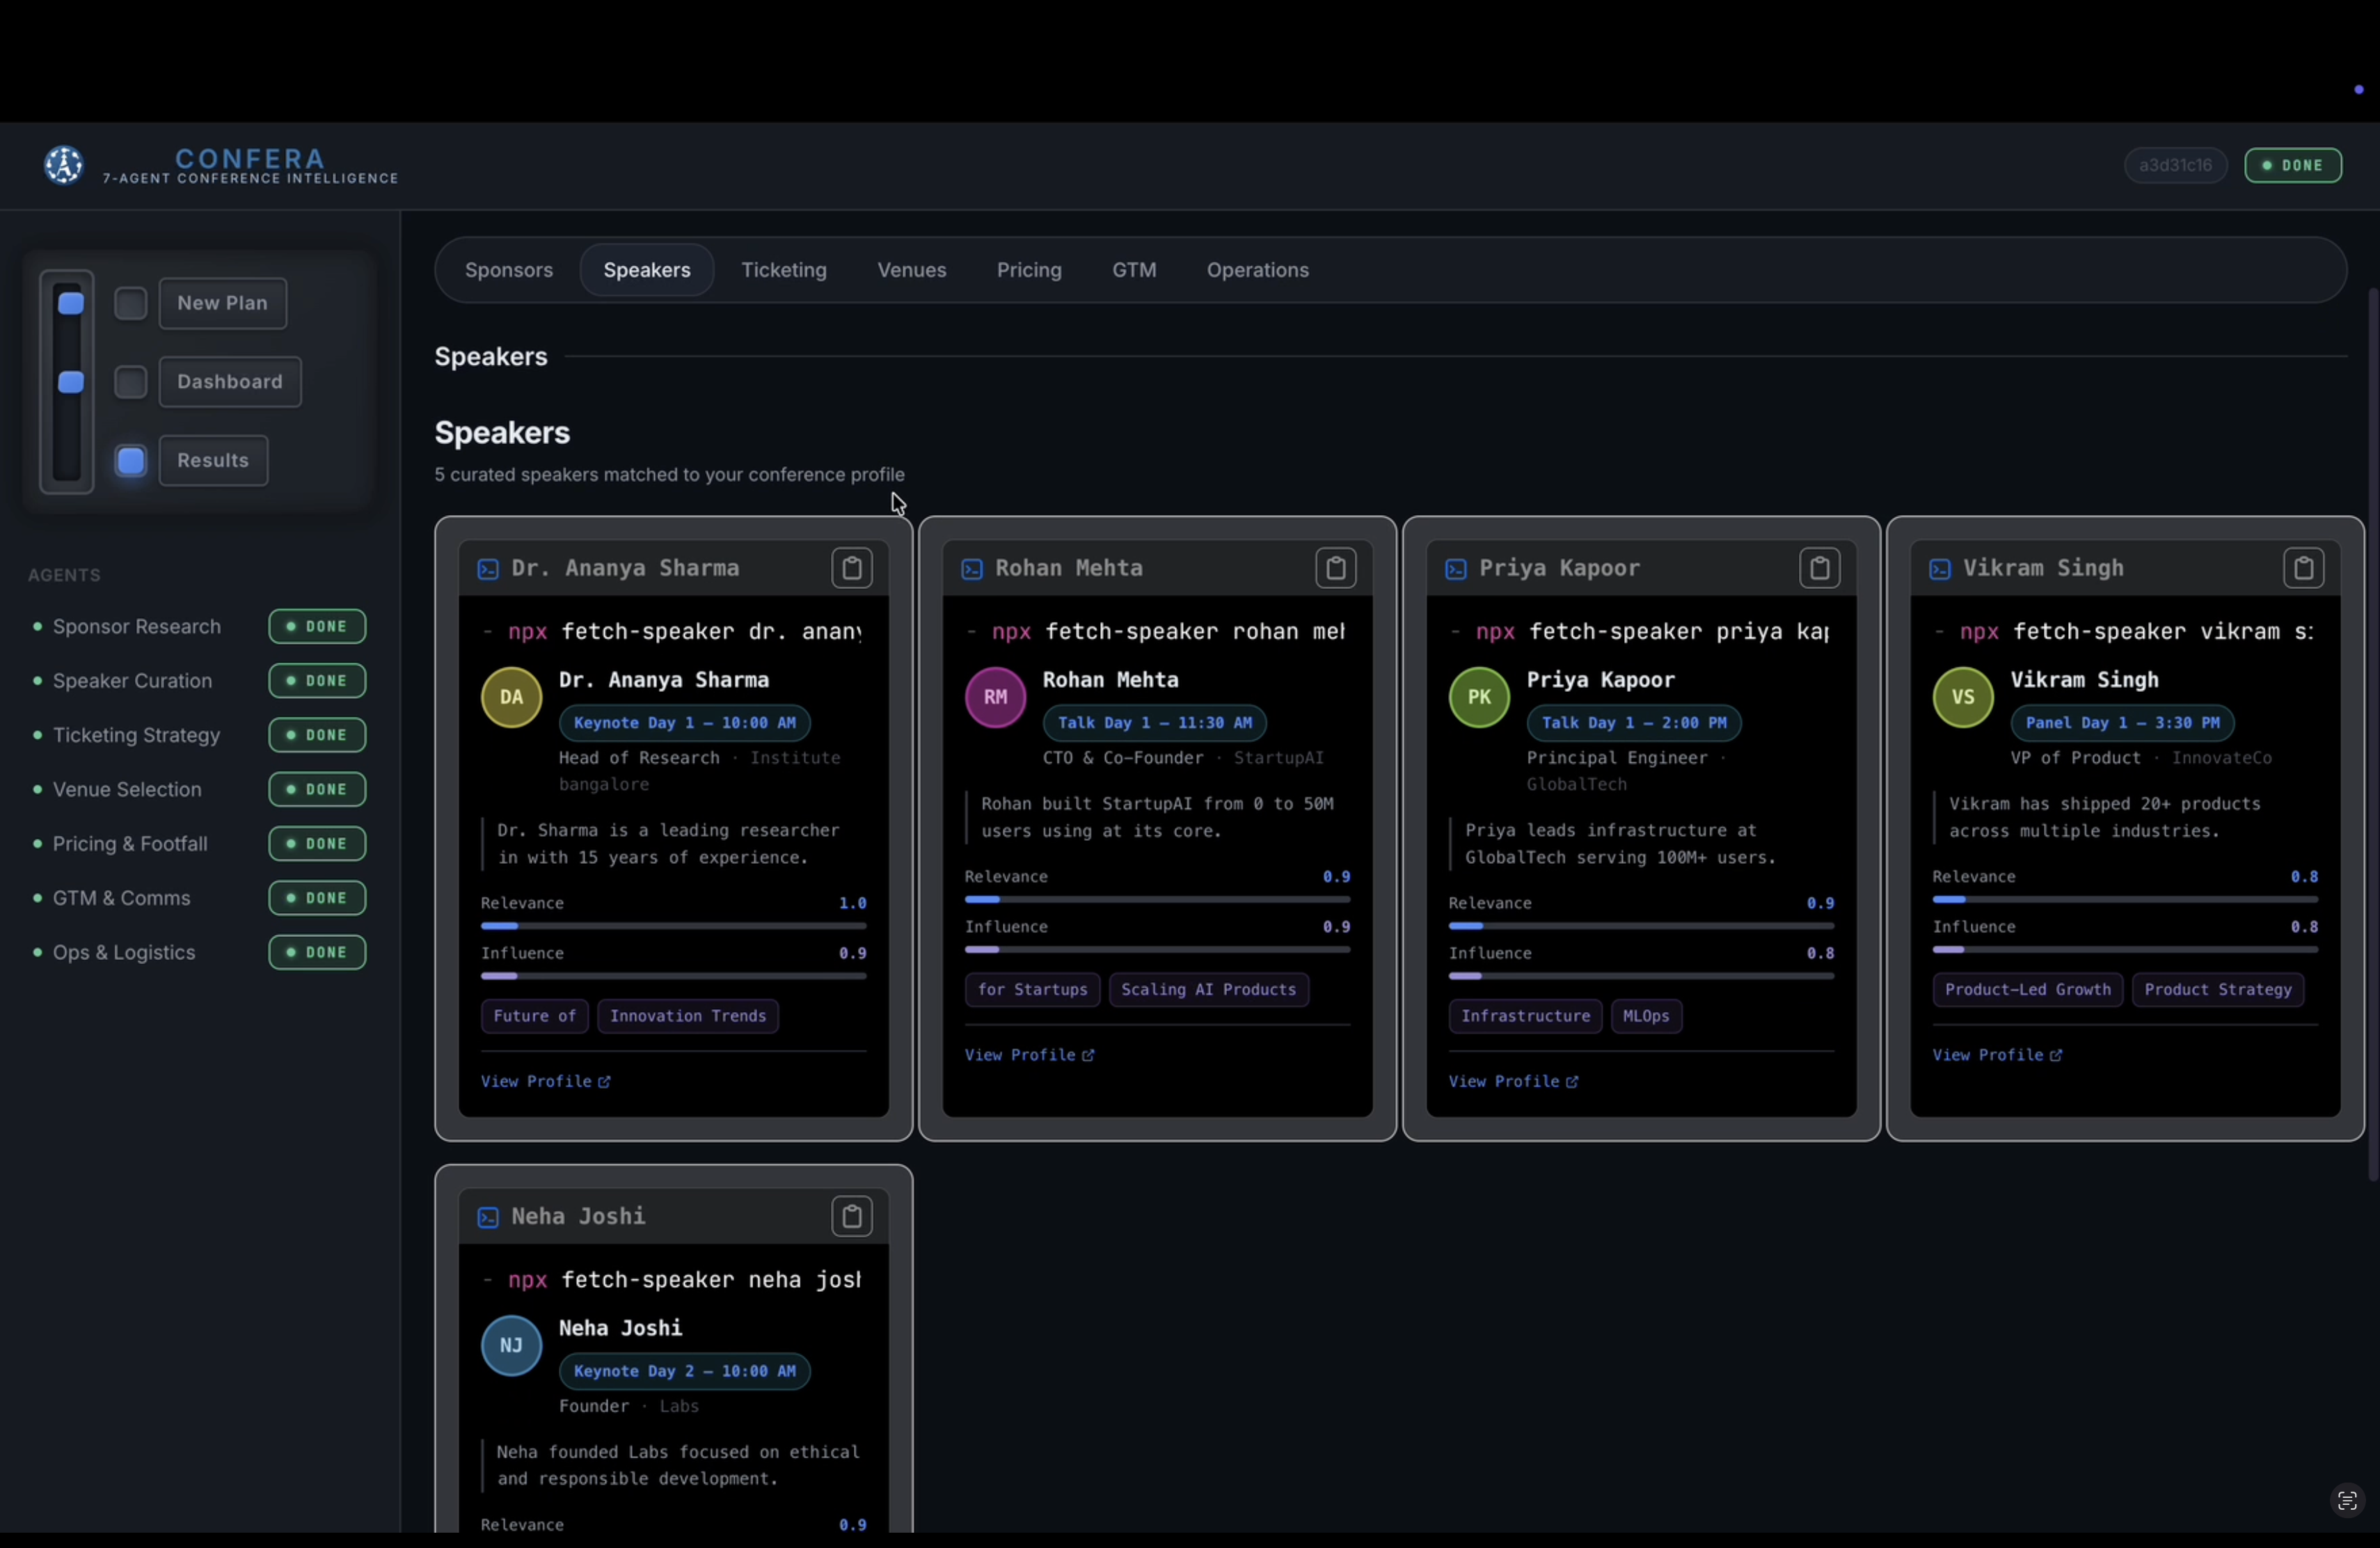Viewport: 2380px width, 1548px height.
Task: Open the Dashboard button
Action: pos(230,381)
